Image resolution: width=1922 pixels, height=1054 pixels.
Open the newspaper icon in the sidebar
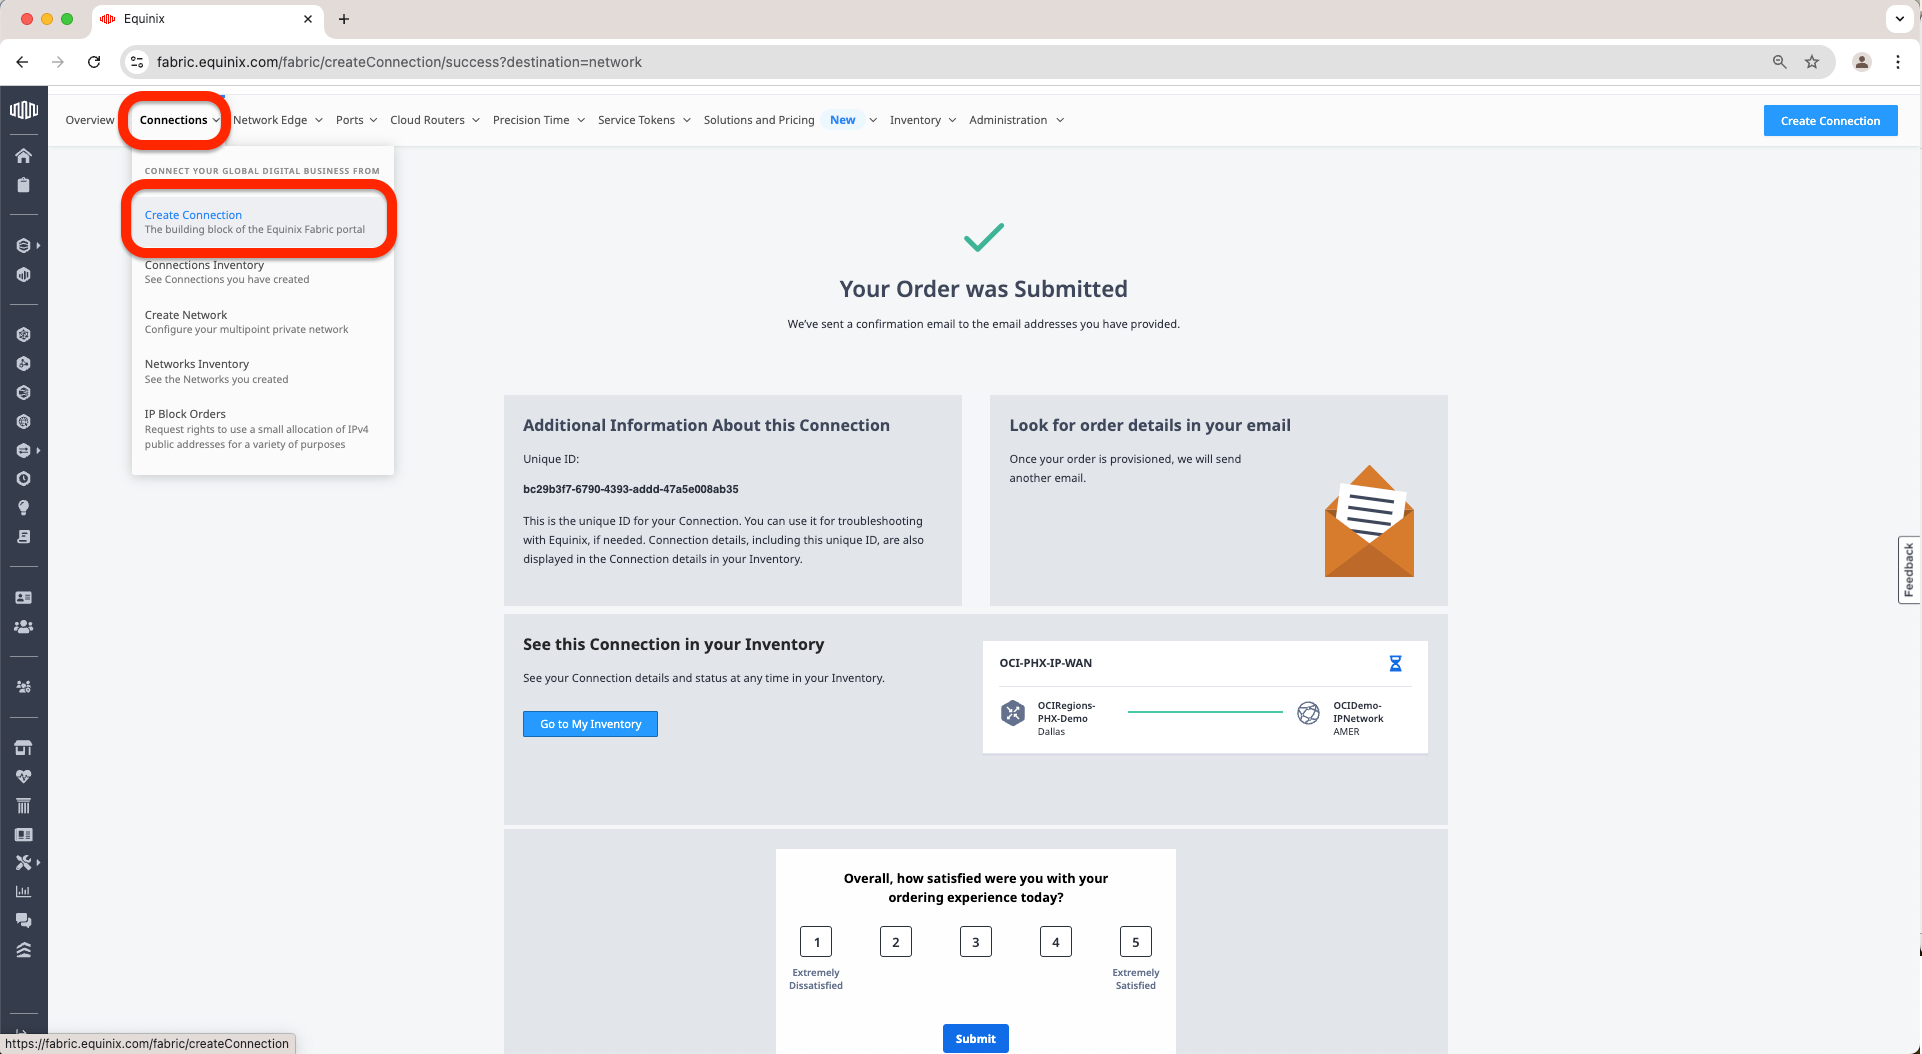coord(24,834)
